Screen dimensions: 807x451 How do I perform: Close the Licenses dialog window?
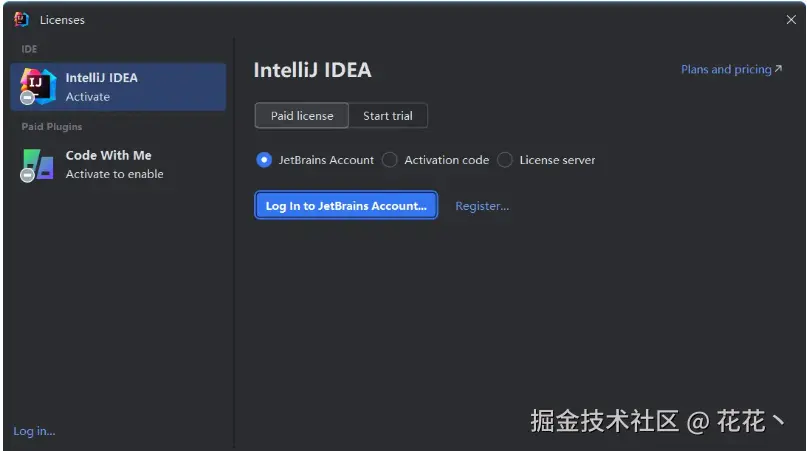coord(791,20)
